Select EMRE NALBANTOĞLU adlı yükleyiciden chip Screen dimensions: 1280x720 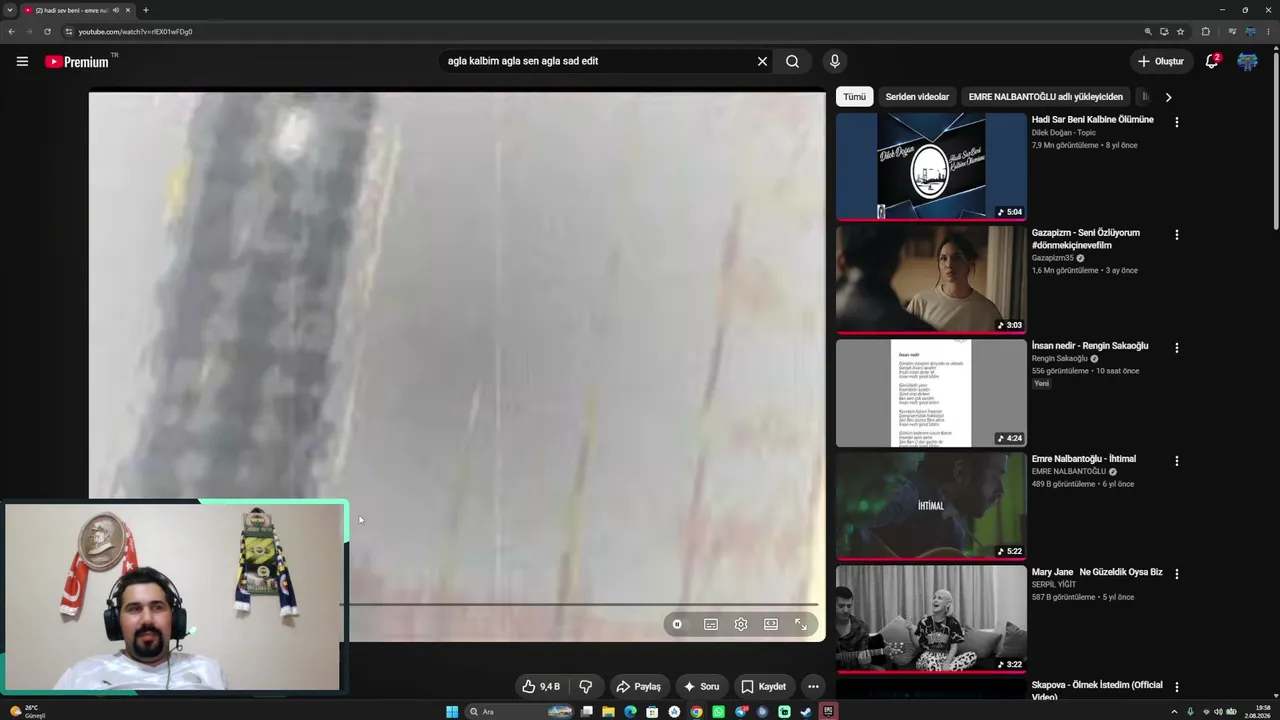pyautogui.click(x=1046, y=97)
